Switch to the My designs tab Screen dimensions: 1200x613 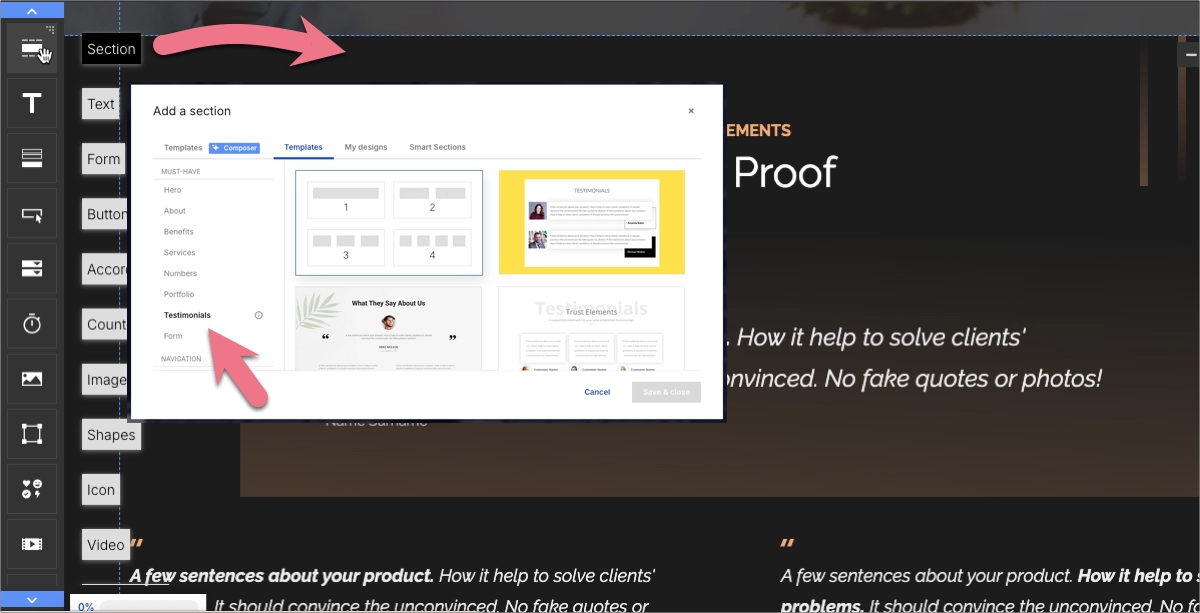point(366,147)
